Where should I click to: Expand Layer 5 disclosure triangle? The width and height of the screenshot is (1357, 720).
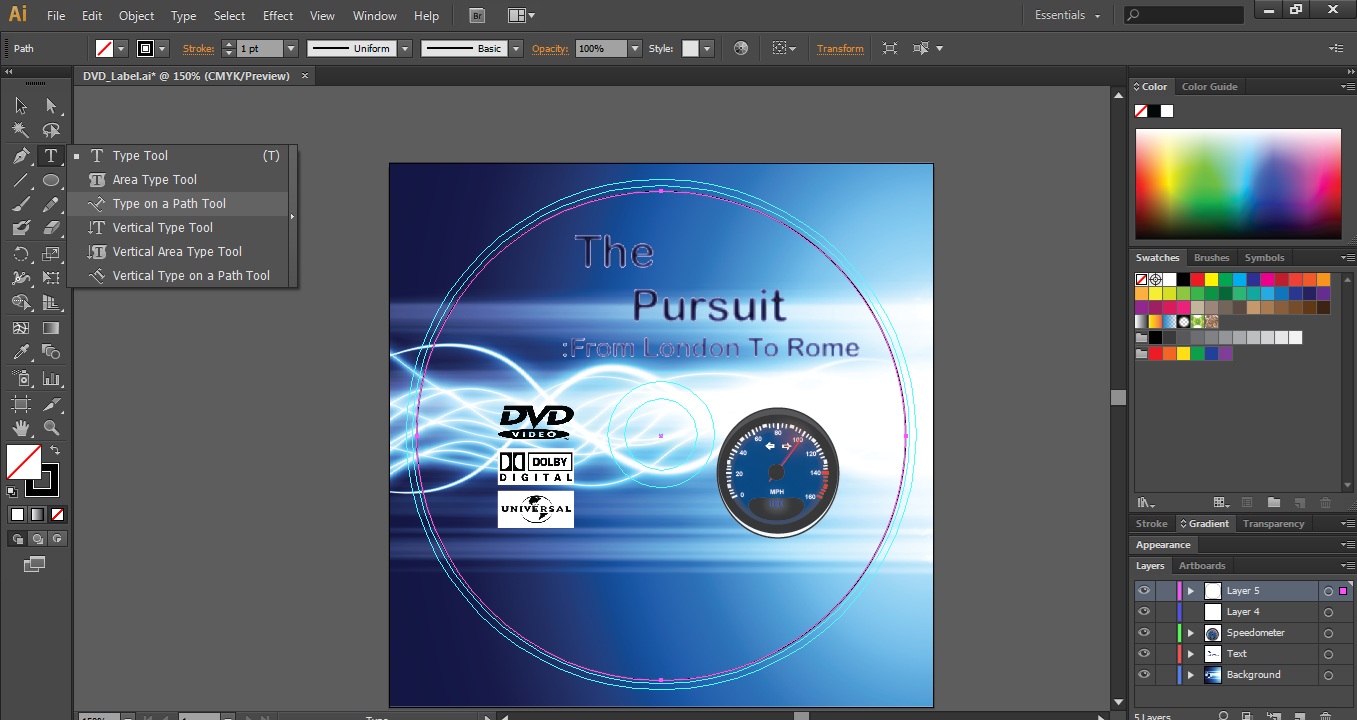(1190, 591)
